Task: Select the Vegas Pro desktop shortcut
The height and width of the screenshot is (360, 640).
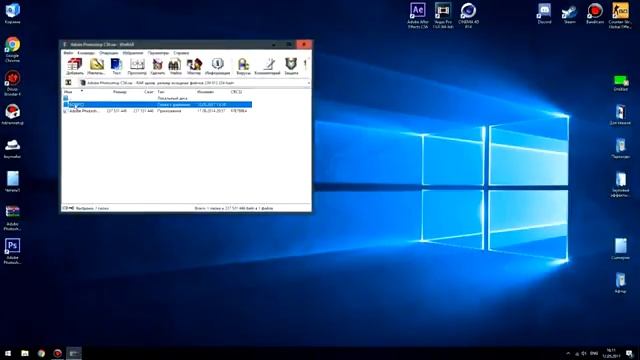Action: tap(443, 16)
